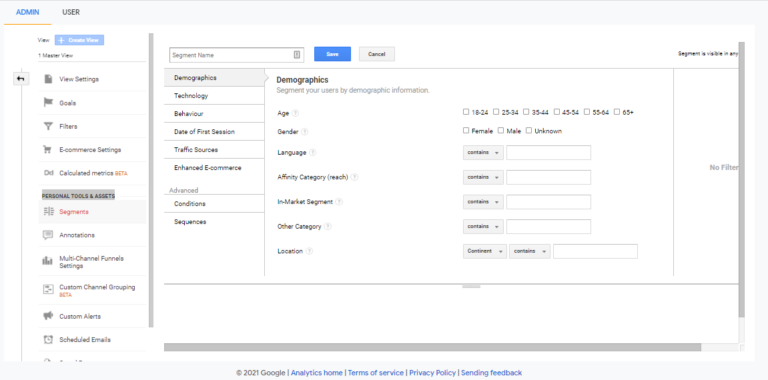Click the back arrow icon in left sidebar
The height and width of the screenshot is (380, 768).
coord(21,78)
